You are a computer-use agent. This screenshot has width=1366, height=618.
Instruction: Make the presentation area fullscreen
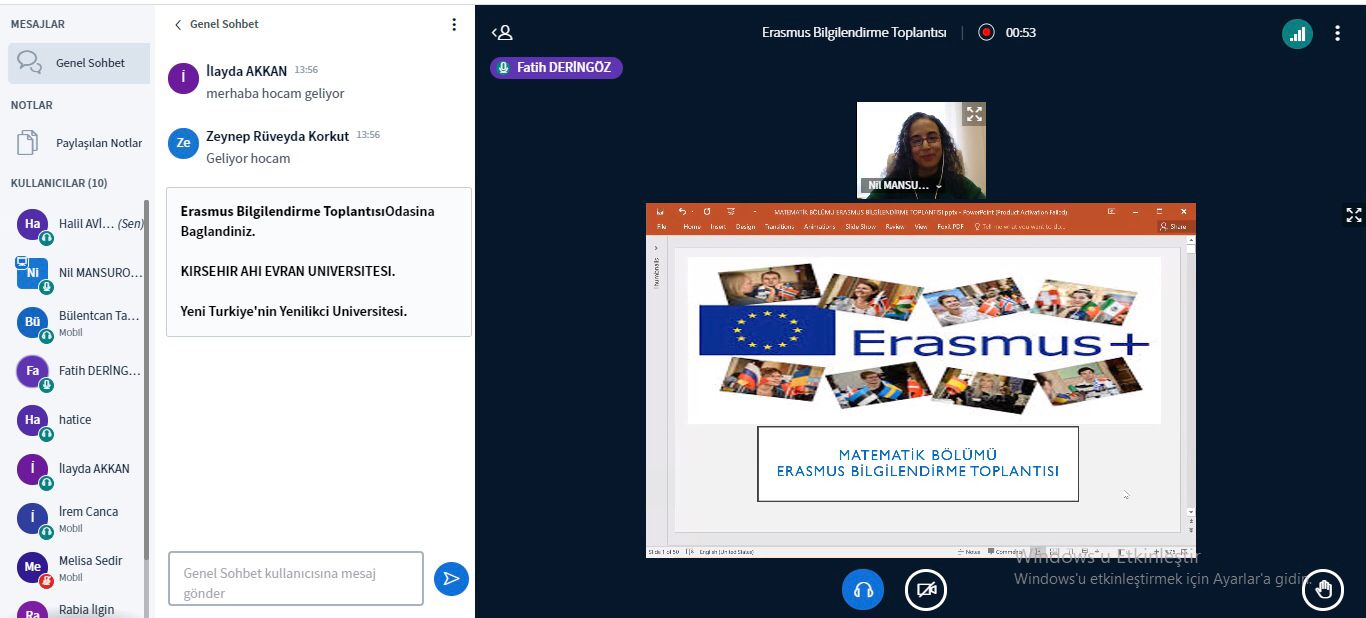point(1353,215)
